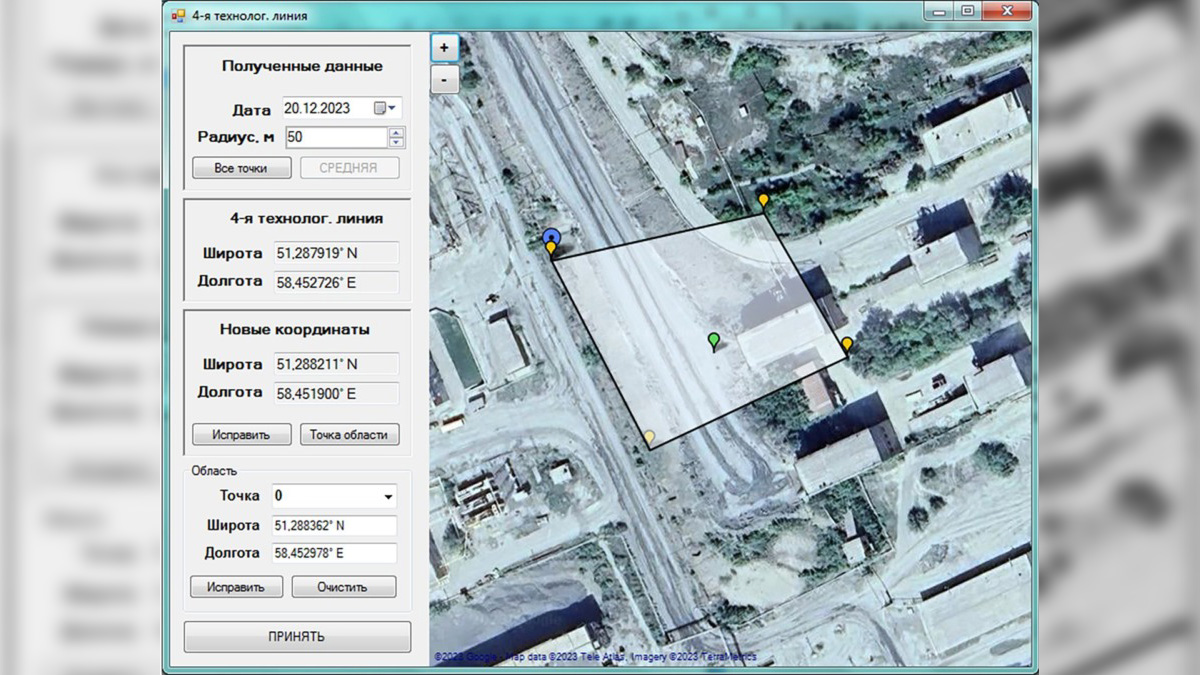Increase the Радиус value with up arrow

397,132
